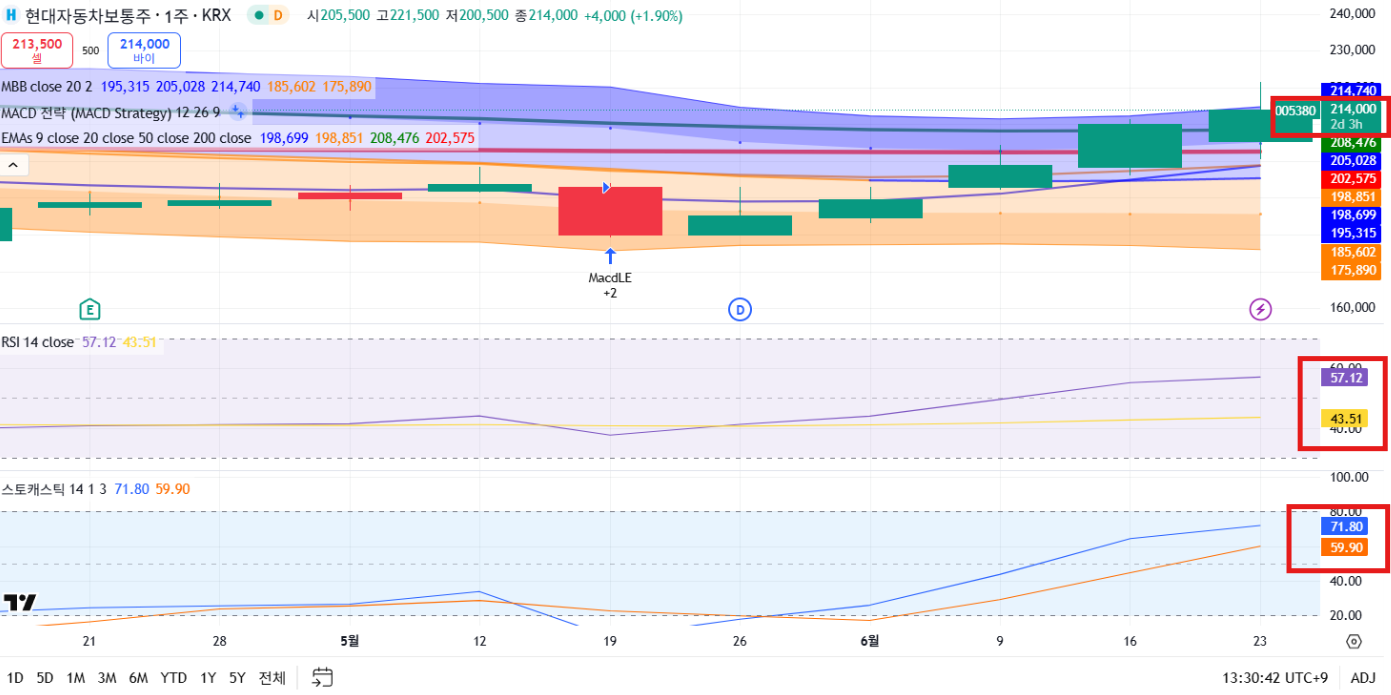
Task: Open the blue D dividend marker
Action: coord(740,309)
